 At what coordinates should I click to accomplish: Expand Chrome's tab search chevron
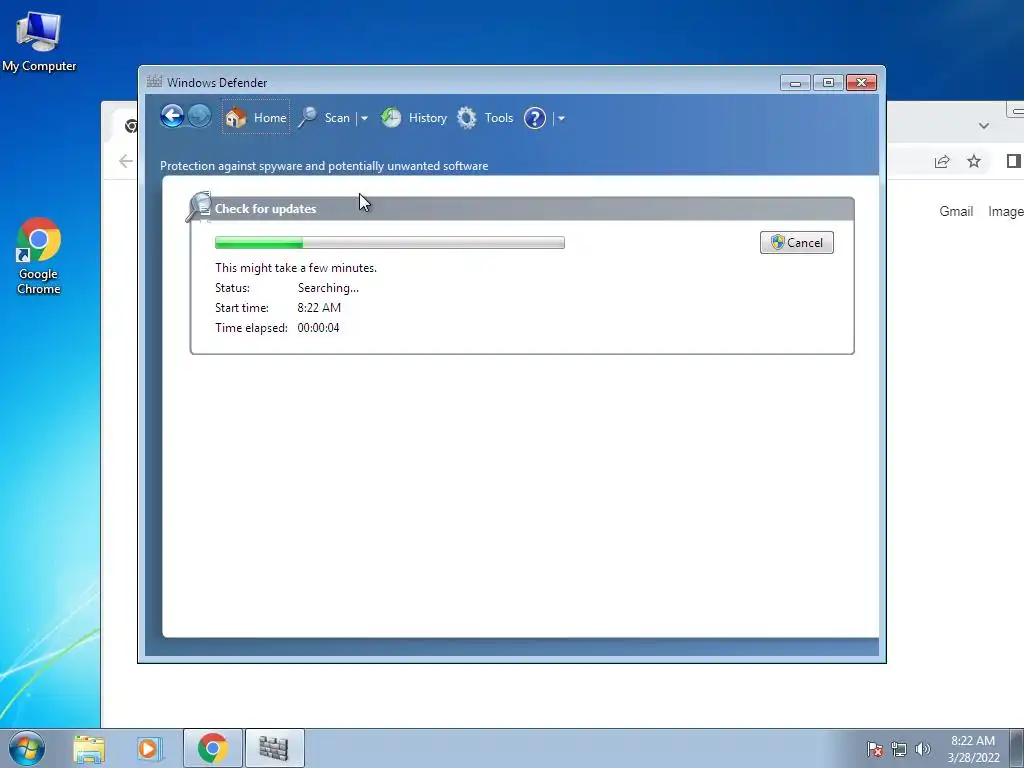(984, 125)
